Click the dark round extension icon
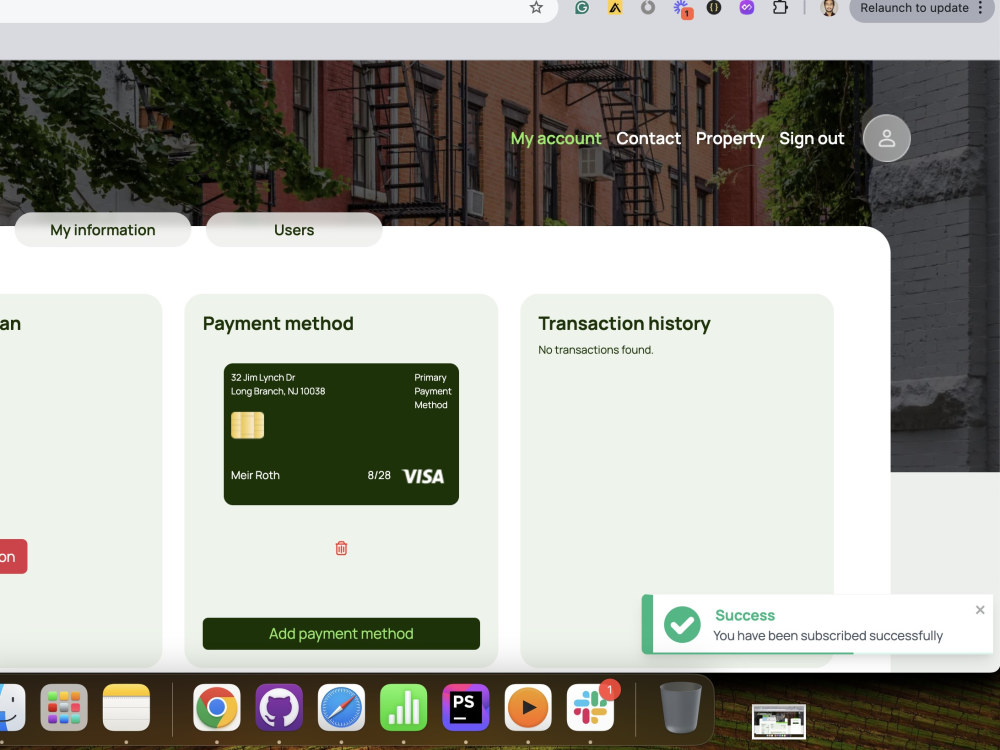Screen dimensions: 1000x750 point(714,8)
